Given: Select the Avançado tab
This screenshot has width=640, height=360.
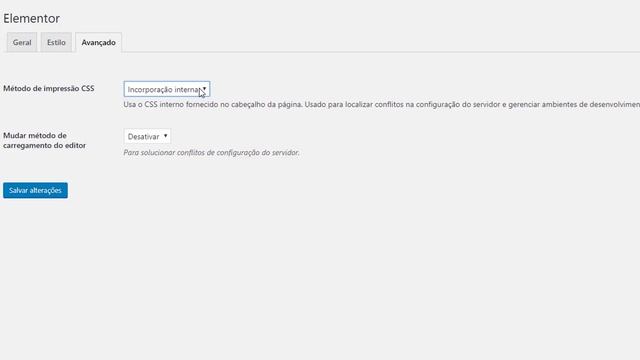Looking at the screenshot, I should 98,42.
